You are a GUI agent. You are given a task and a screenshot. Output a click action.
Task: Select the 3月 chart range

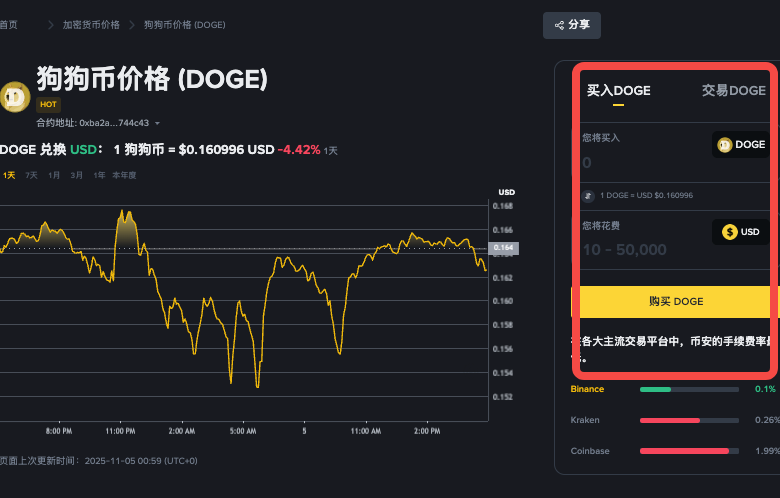76,175
